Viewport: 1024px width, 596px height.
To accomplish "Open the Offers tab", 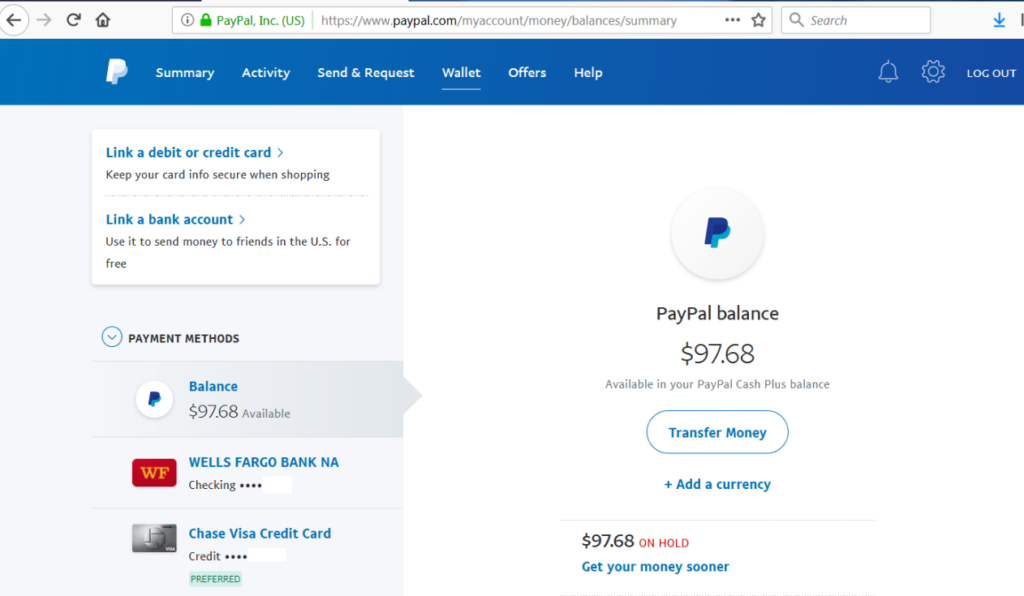I will [x=527, y=72].
